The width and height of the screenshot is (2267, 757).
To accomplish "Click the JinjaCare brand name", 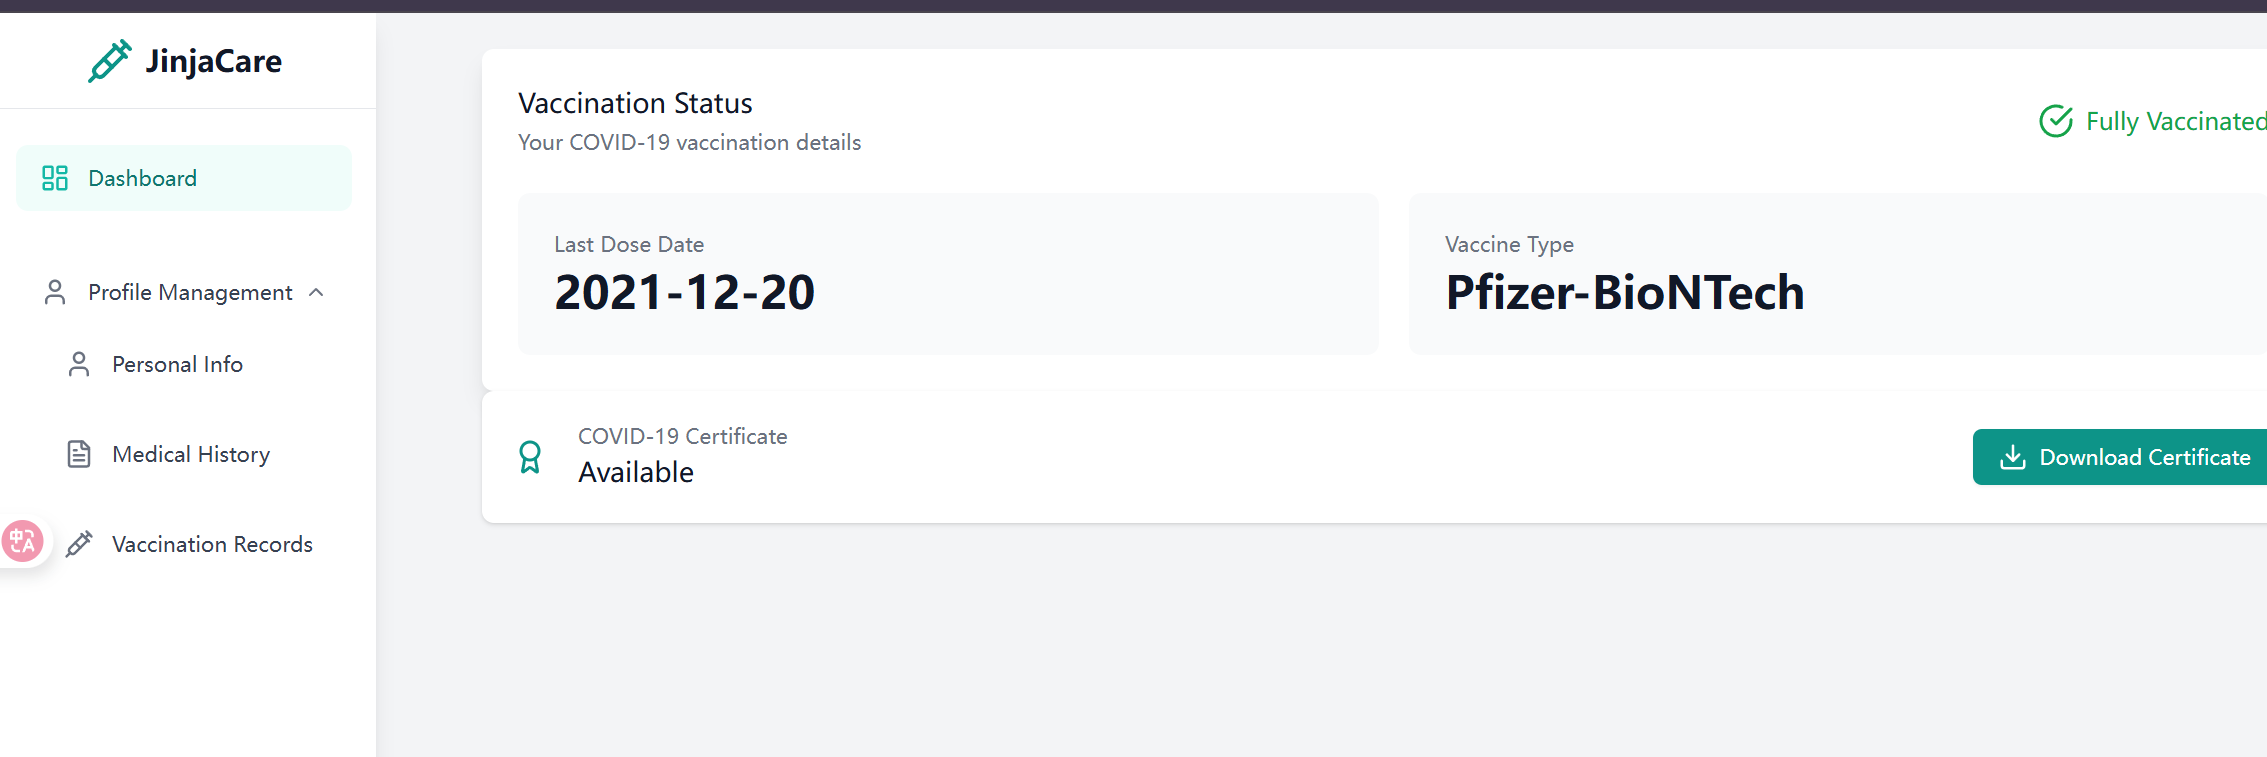I will pyautogui.click(x=213, y=61).
